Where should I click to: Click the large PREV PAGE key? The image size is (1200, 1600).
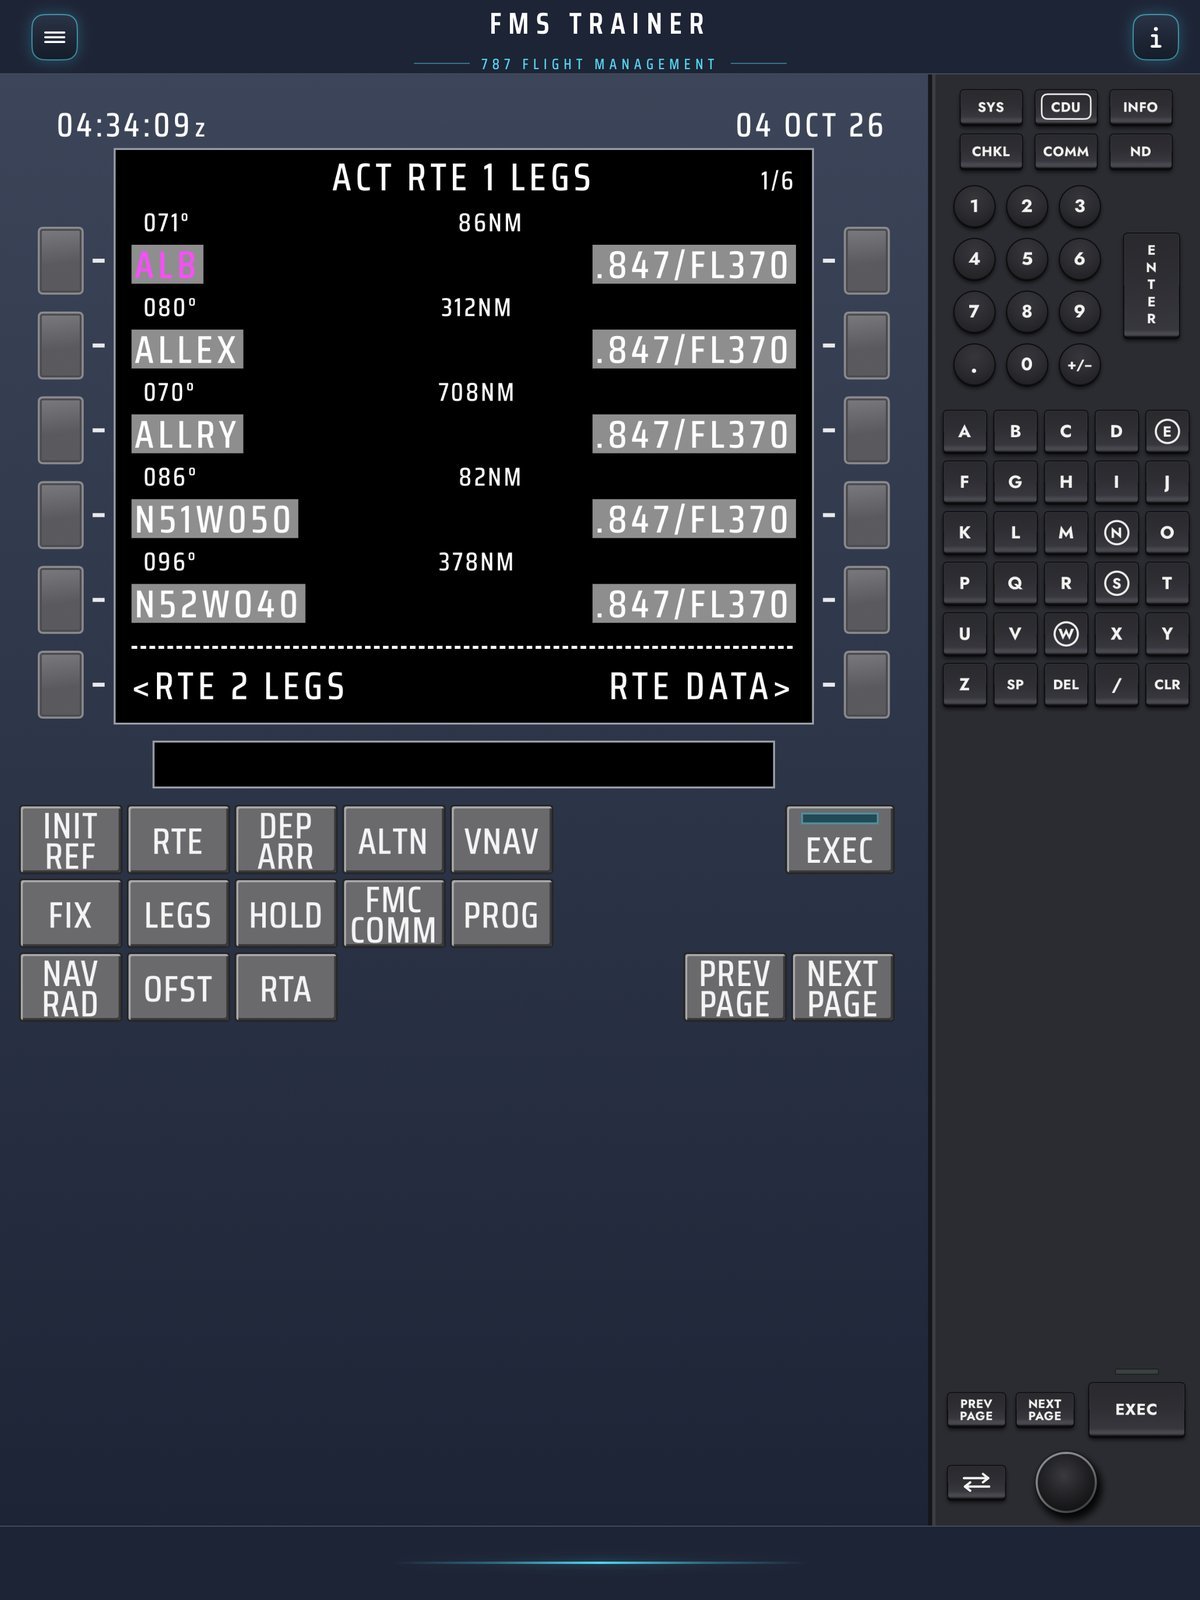point(735,988)
